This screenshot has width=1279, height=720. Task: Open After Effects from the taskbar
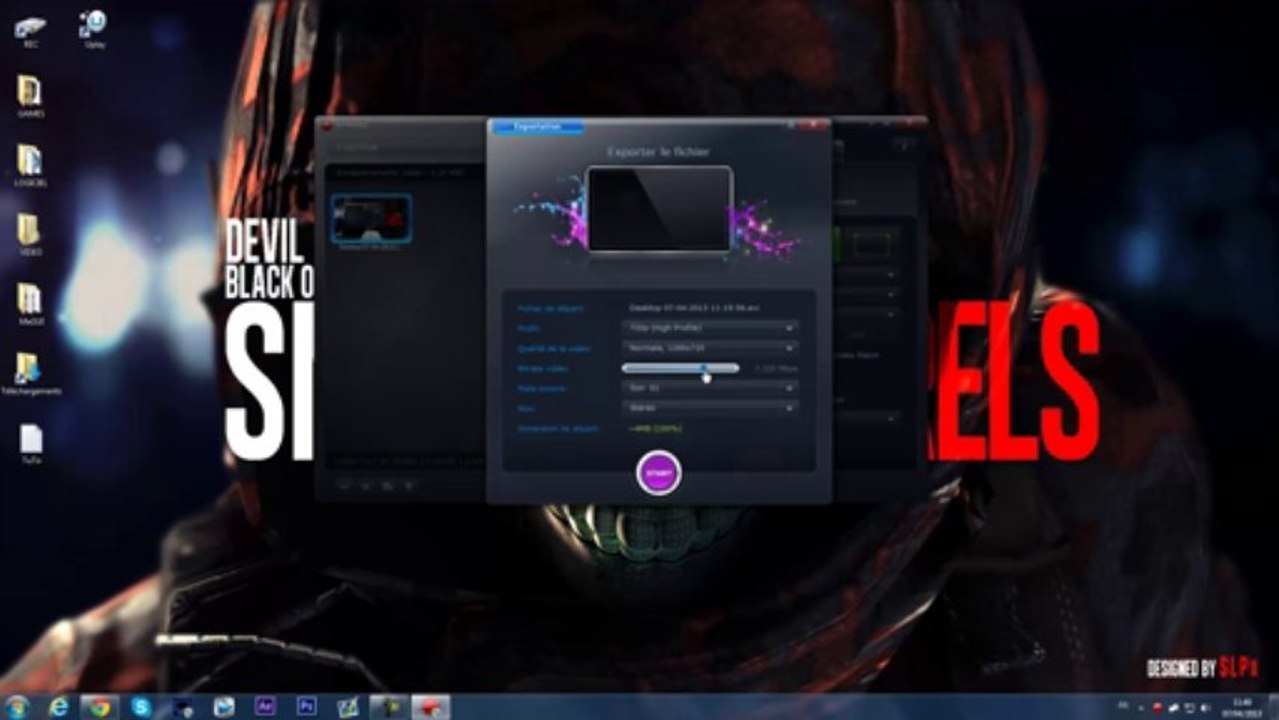click(265, 706)
